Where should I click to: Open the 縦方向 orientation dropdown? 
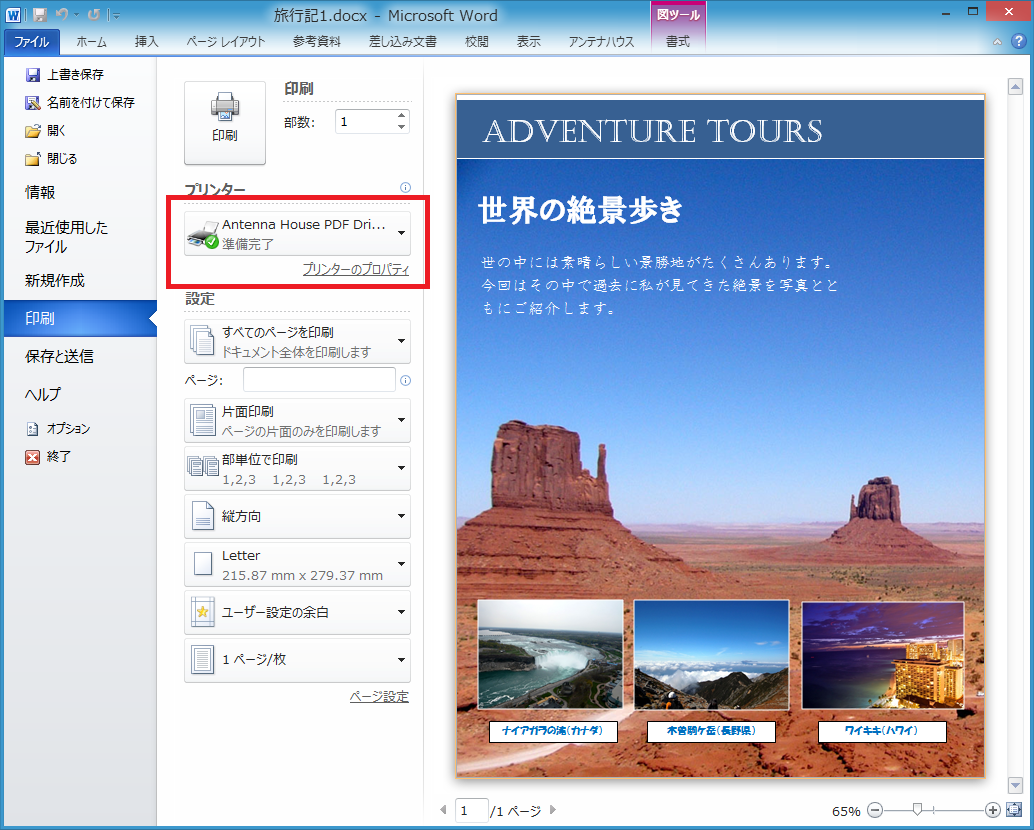[x=296, y=516]
